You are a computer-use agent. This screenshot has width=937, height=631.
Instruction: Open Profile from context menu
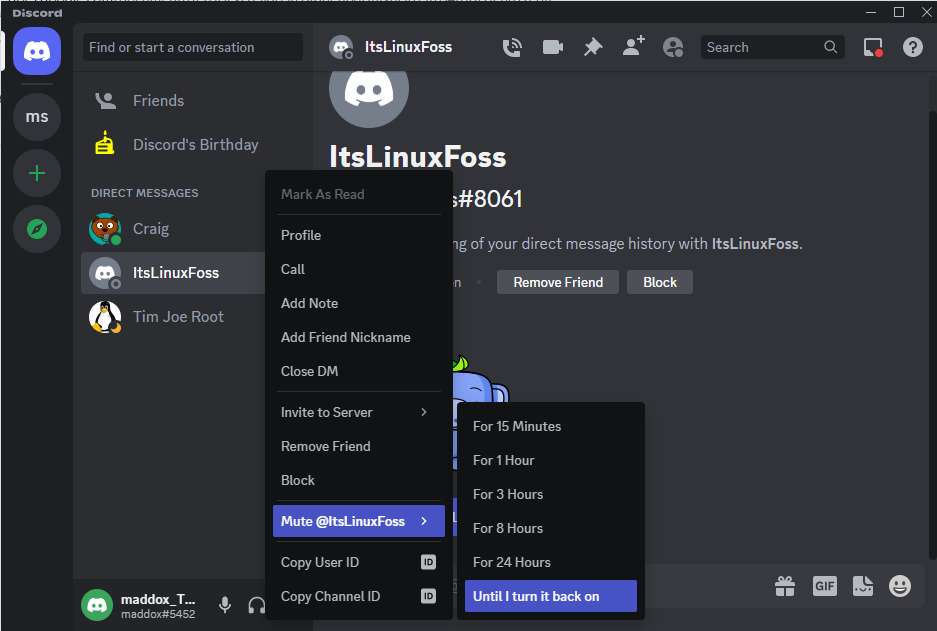pyautogui.click(x=359, y=235)
